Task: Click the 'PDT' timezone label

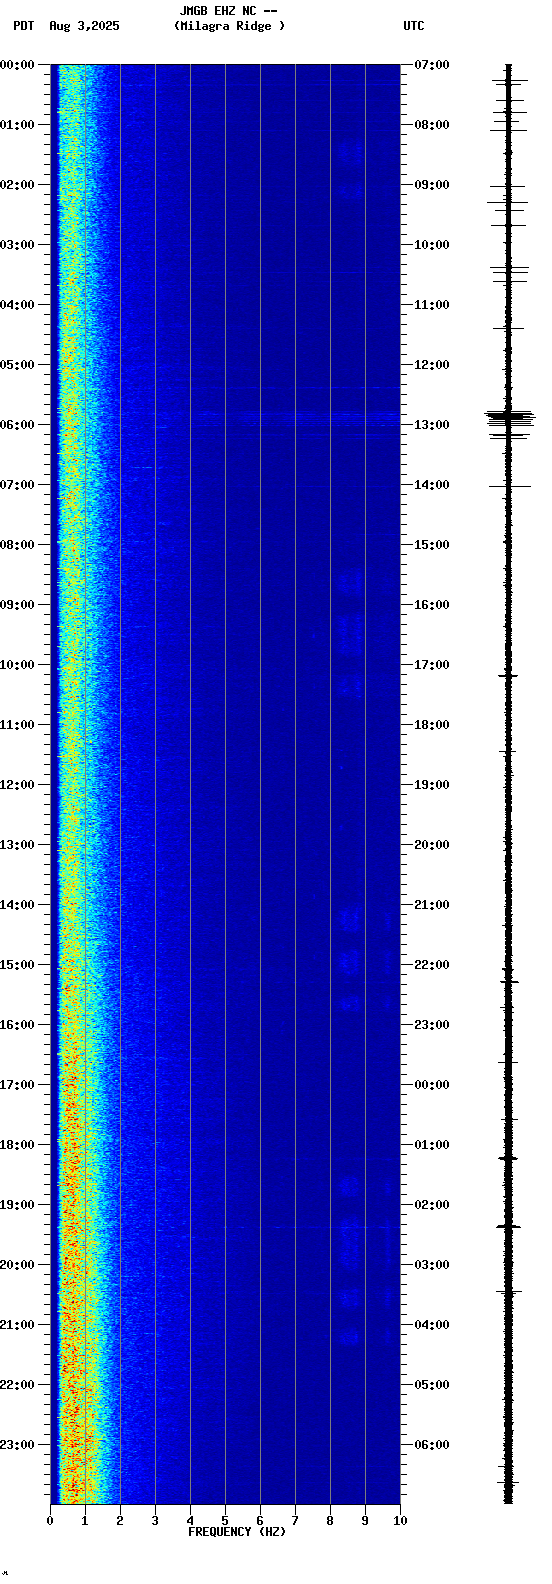Action: click(x=23, y=26)
